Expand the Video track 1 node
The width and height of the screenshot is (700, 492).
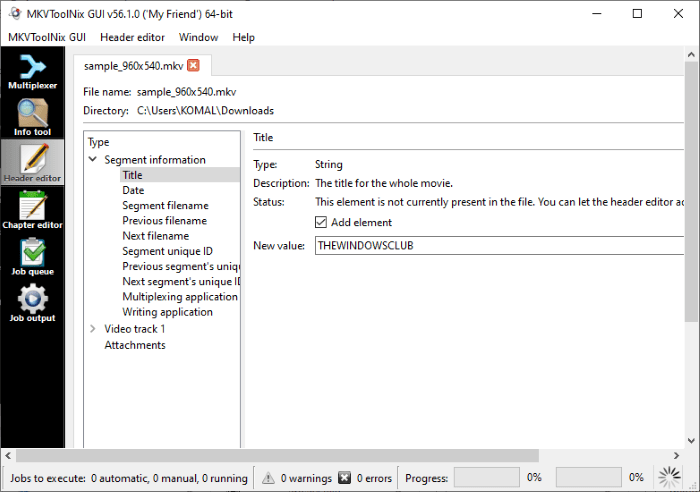[93, 329]
